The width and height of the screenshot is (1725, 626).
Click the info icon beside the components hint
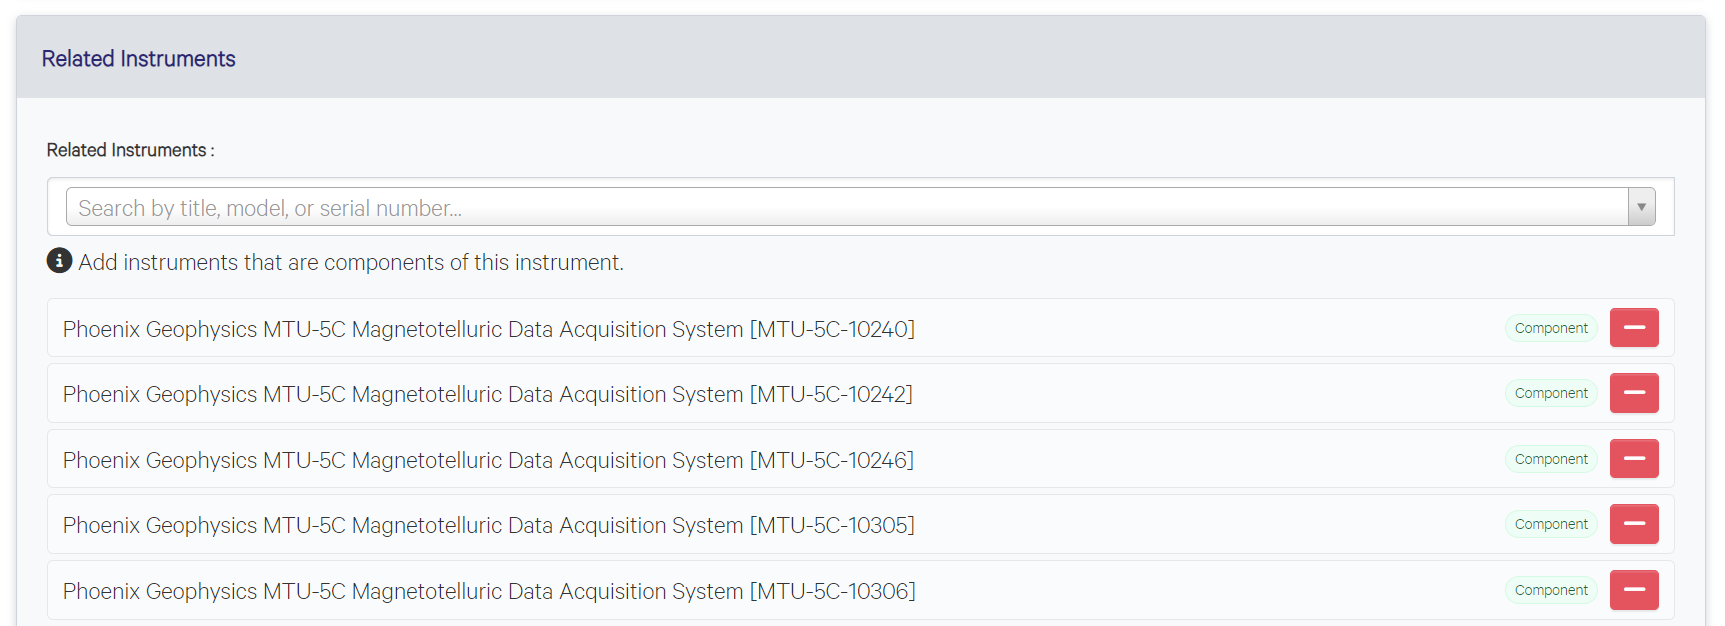(59, 261)
